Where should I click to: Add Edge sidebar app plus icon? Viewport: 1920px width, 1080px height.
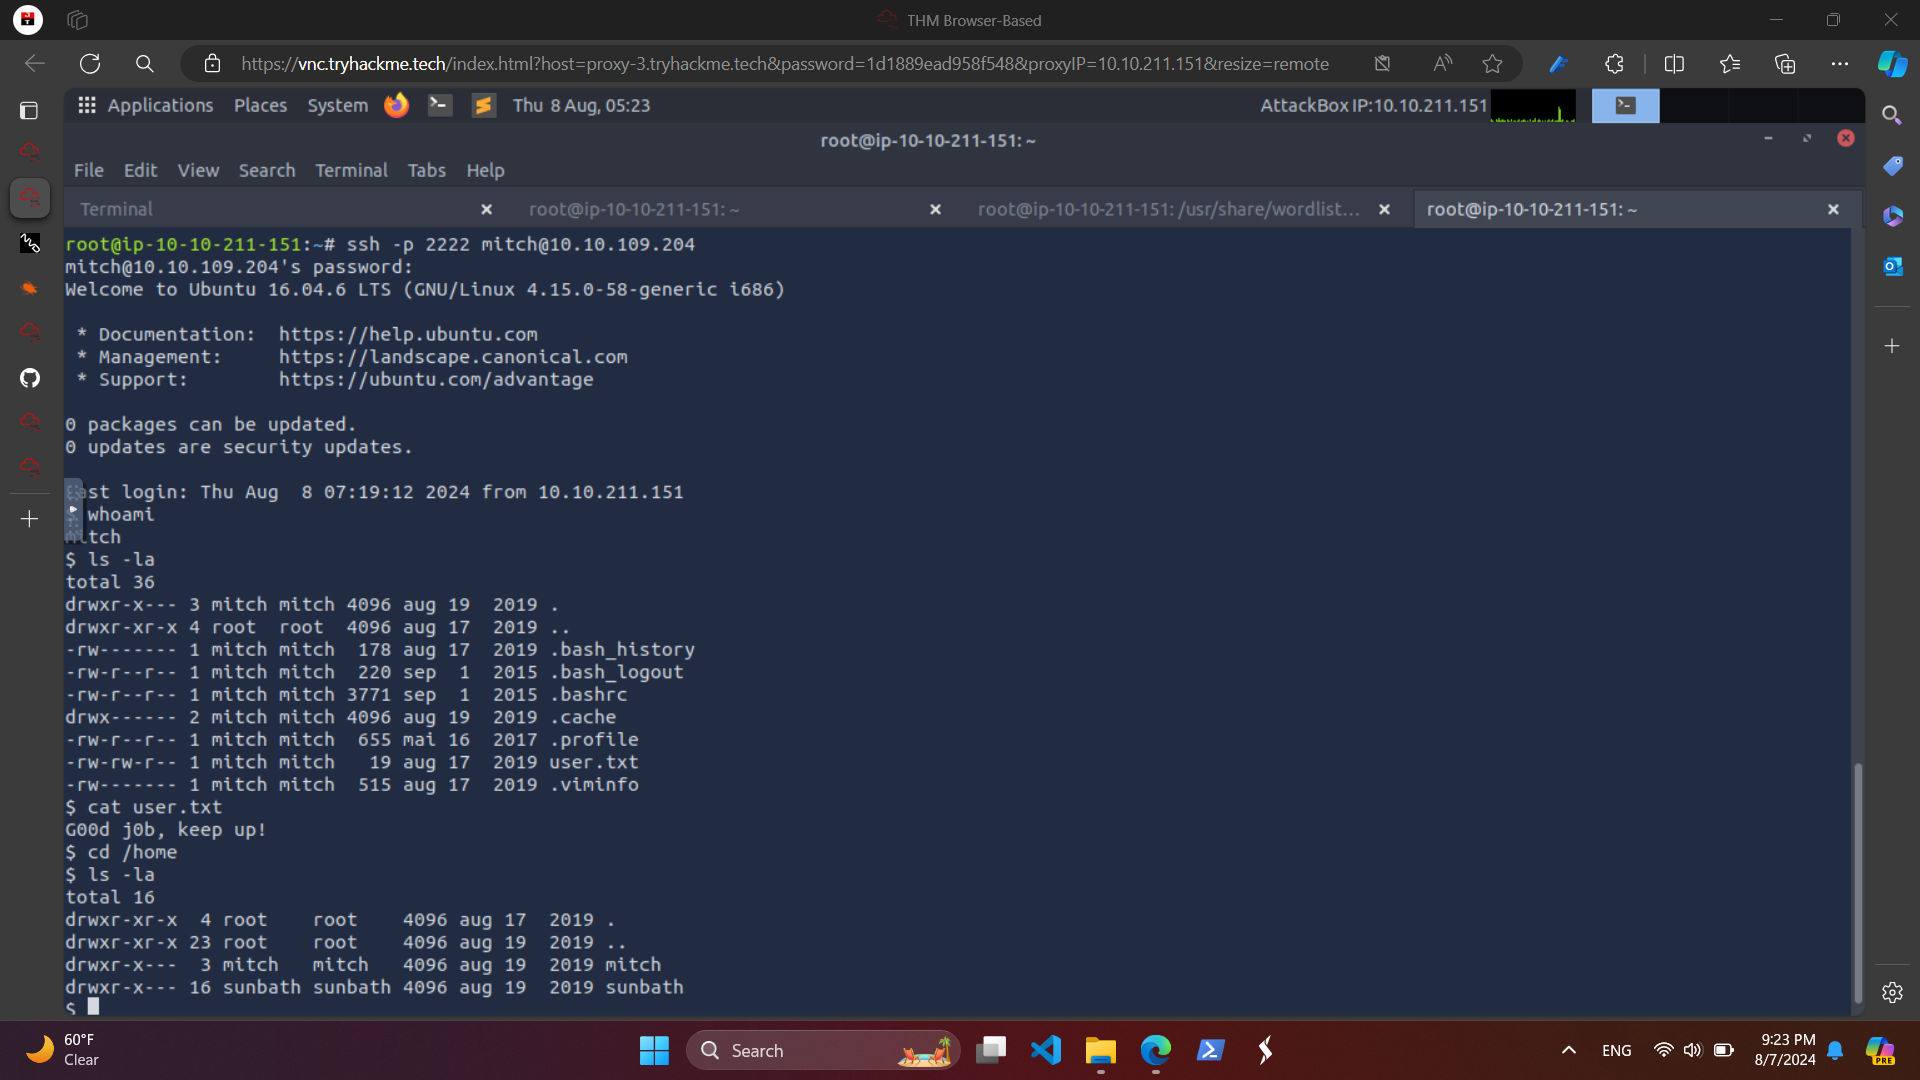tap(1892, 346)
